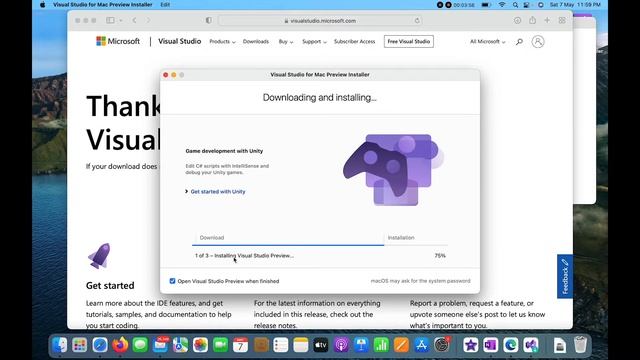
Task: Open Maps from the dock
Action: tap(180, 345)
